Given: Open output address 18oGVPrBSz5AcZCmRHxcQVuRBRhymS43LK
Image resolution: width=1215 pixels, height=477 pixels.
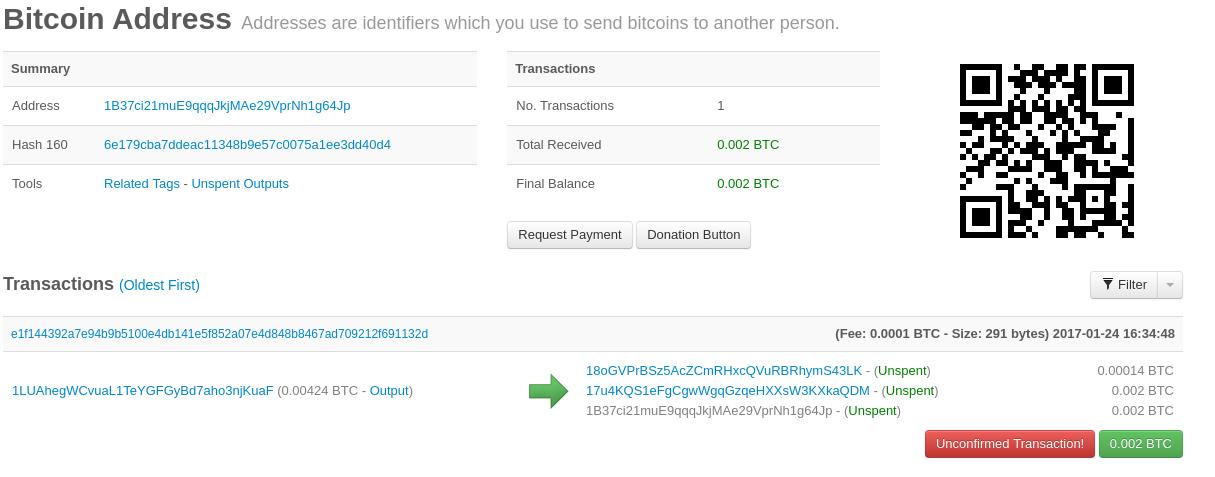Looking at the screenshot, I should (x=724, y=371).
